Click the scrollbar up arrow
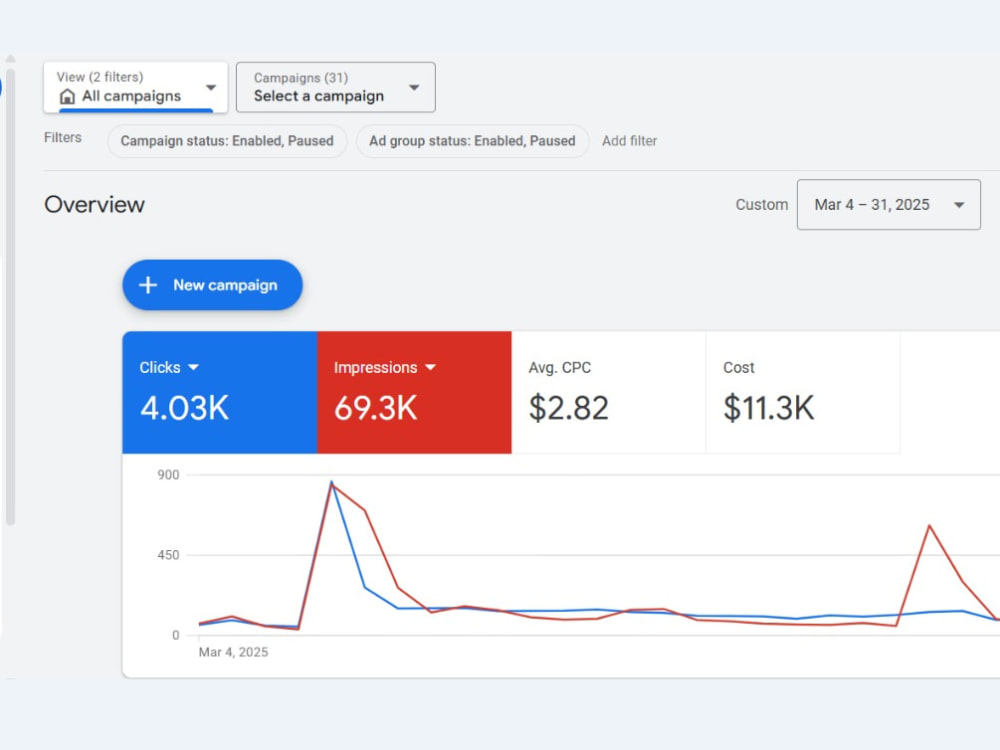Image resolution: width=1000 pixels, height=750 pixels. [10, 59]
